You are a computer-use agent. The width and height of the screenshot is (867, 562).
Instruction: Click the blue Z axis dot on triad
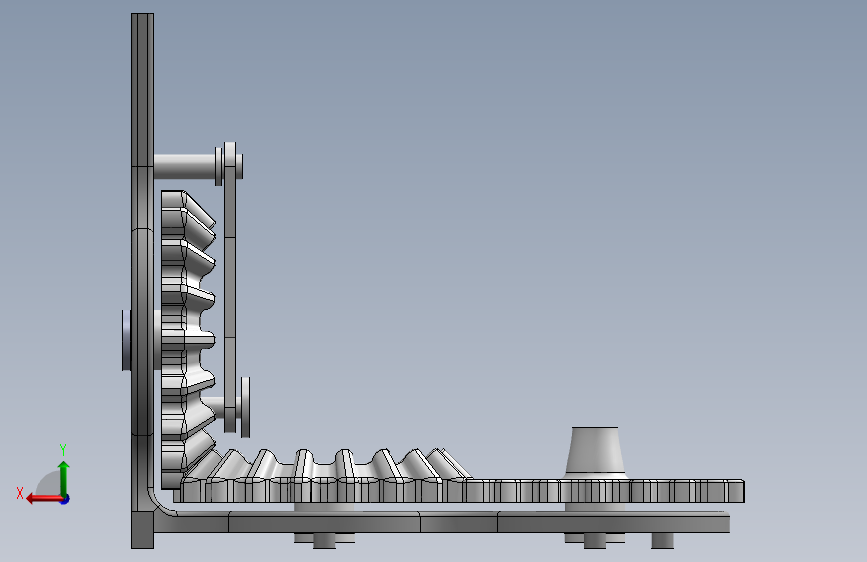point(65,499)
